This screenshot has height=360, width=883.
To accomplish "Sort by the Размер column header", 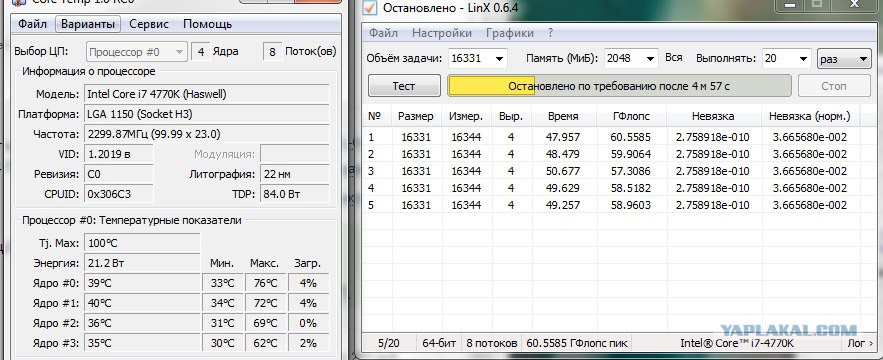I will click(416, 117).
